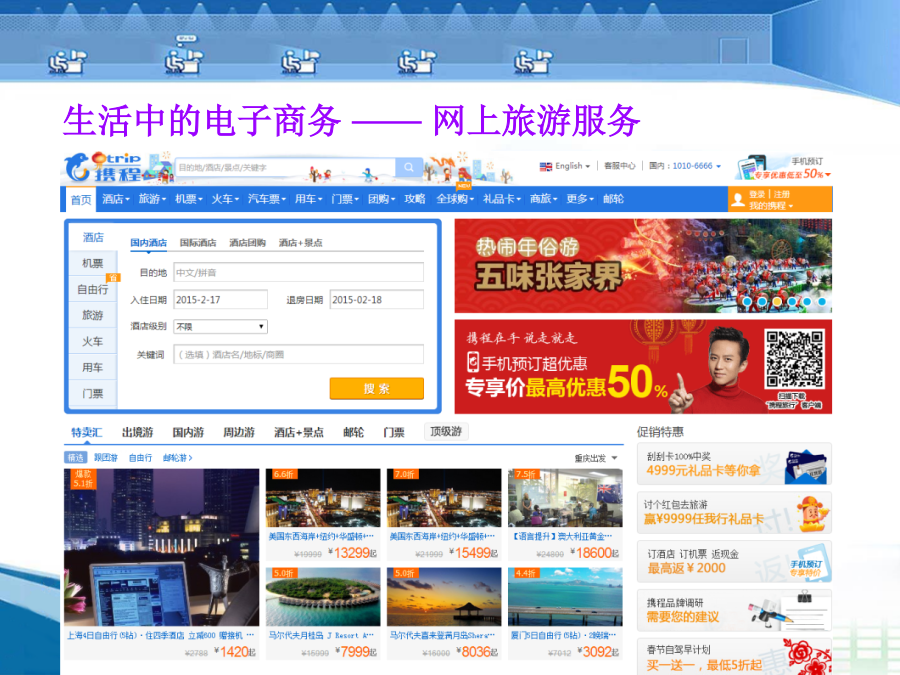Image resolution: width=900 pixels, height=675 pixels.
Task: Switch to 国际酒店 tab
Action: [198, 243]
